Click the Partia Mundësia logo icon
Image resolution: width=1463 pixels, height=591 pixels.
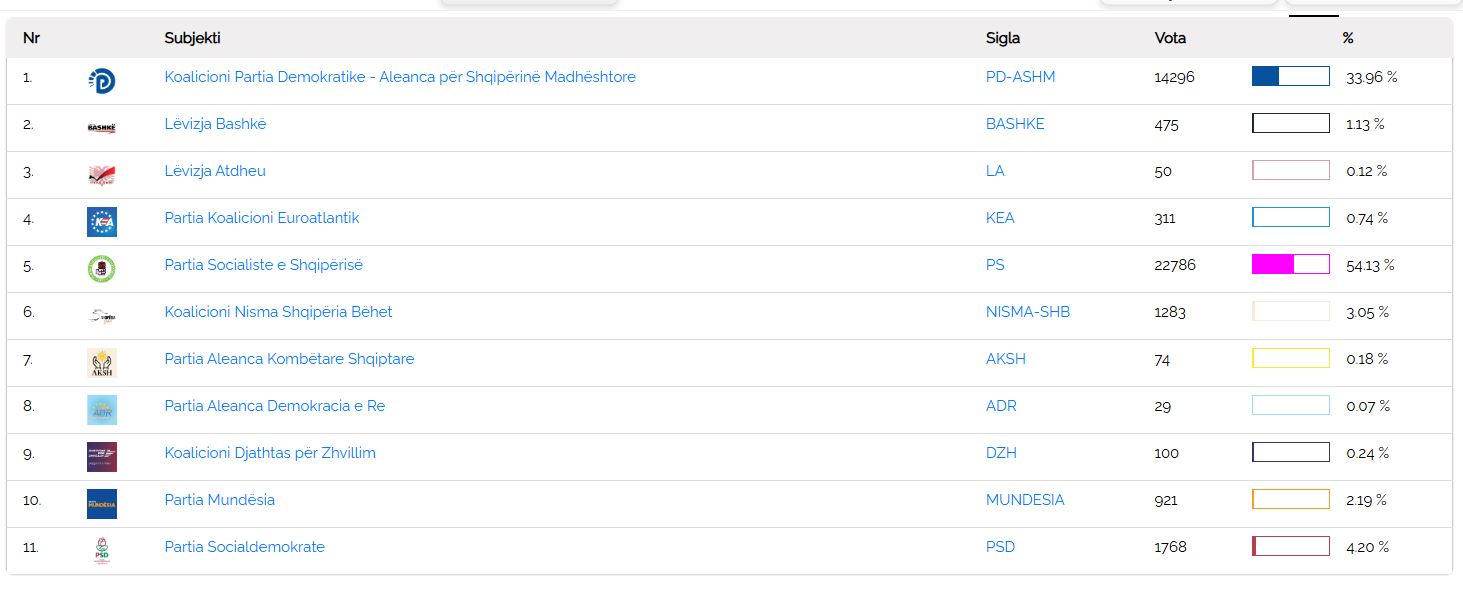[x=101, y=503]
